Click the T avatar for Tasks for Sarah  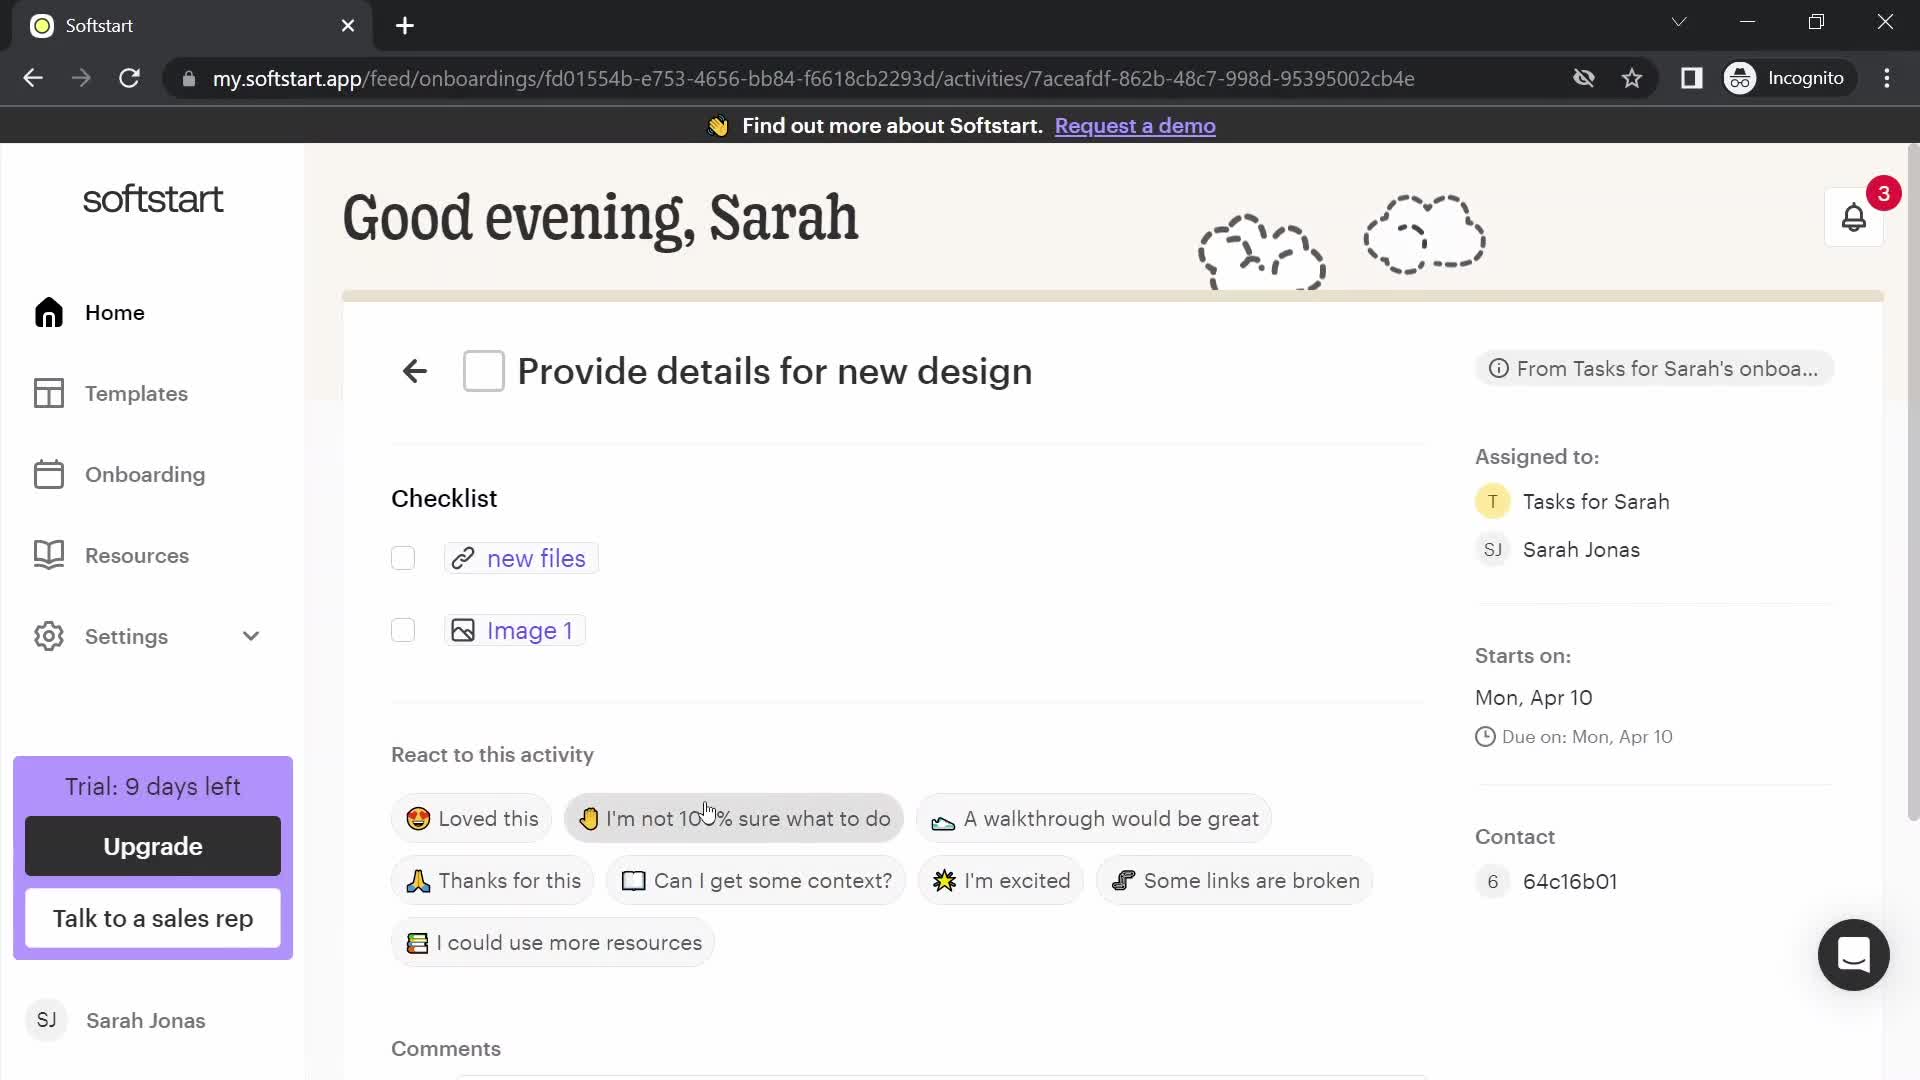1492,502
